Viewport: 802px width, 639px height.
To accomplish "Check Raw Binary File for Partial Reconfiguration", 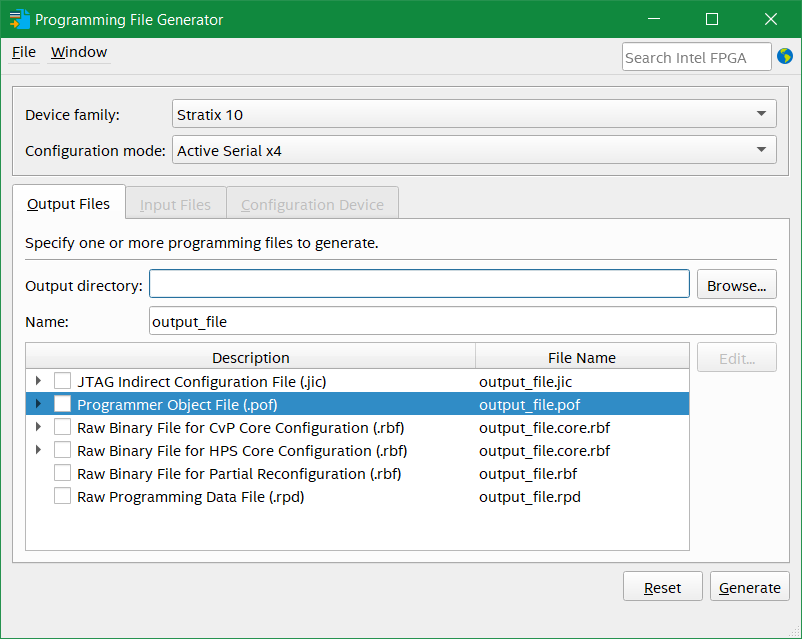I will (63, 473).
